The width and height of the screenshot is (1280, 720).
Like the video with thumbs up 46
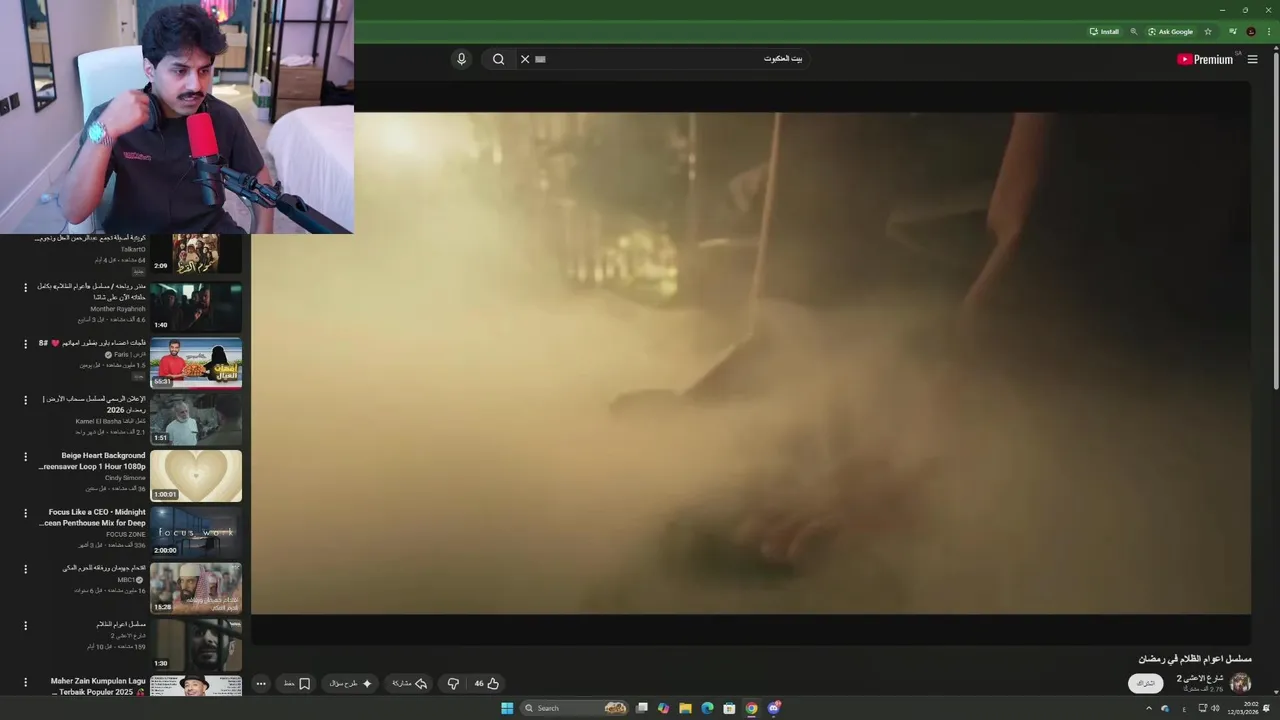[487, 684]
